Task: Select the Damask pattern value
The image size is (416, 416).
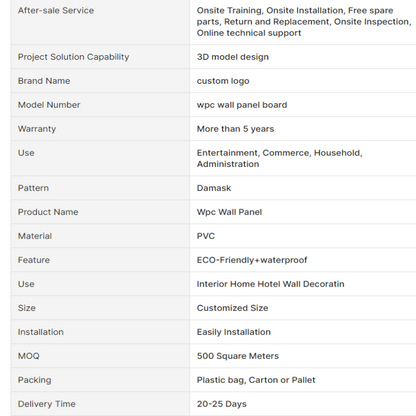Action: pos(214,188)
